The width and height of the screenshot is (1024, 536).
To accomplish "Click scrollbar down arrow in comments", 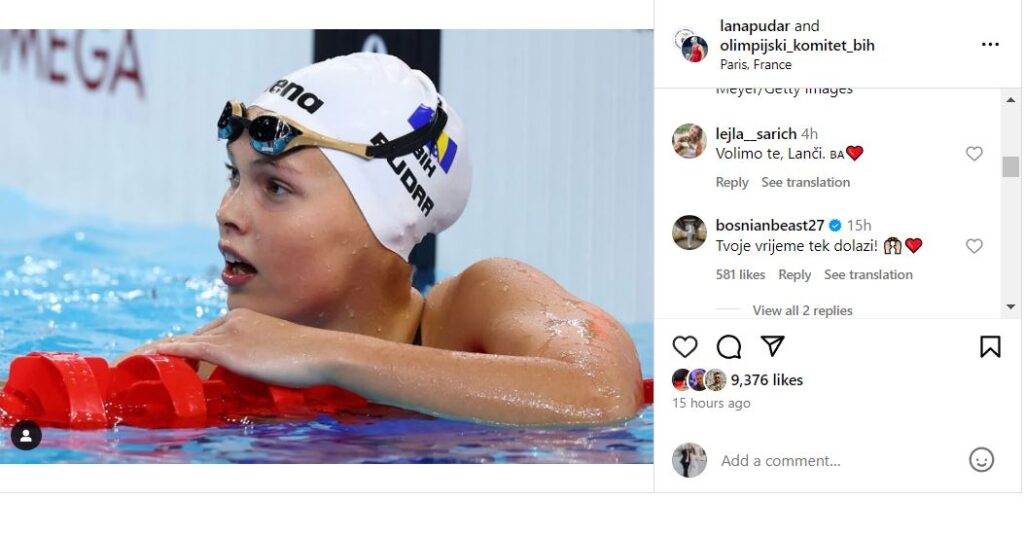I will (1010, 307).
